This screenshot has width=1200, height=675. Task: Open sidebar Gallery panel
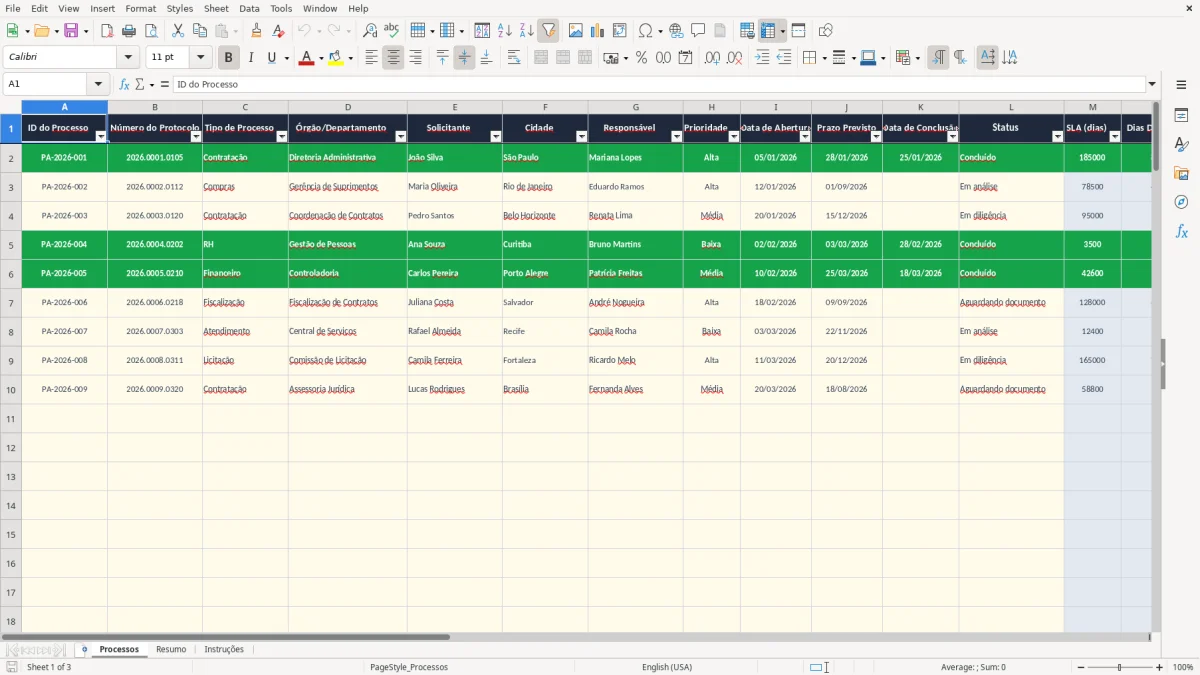1181,174
